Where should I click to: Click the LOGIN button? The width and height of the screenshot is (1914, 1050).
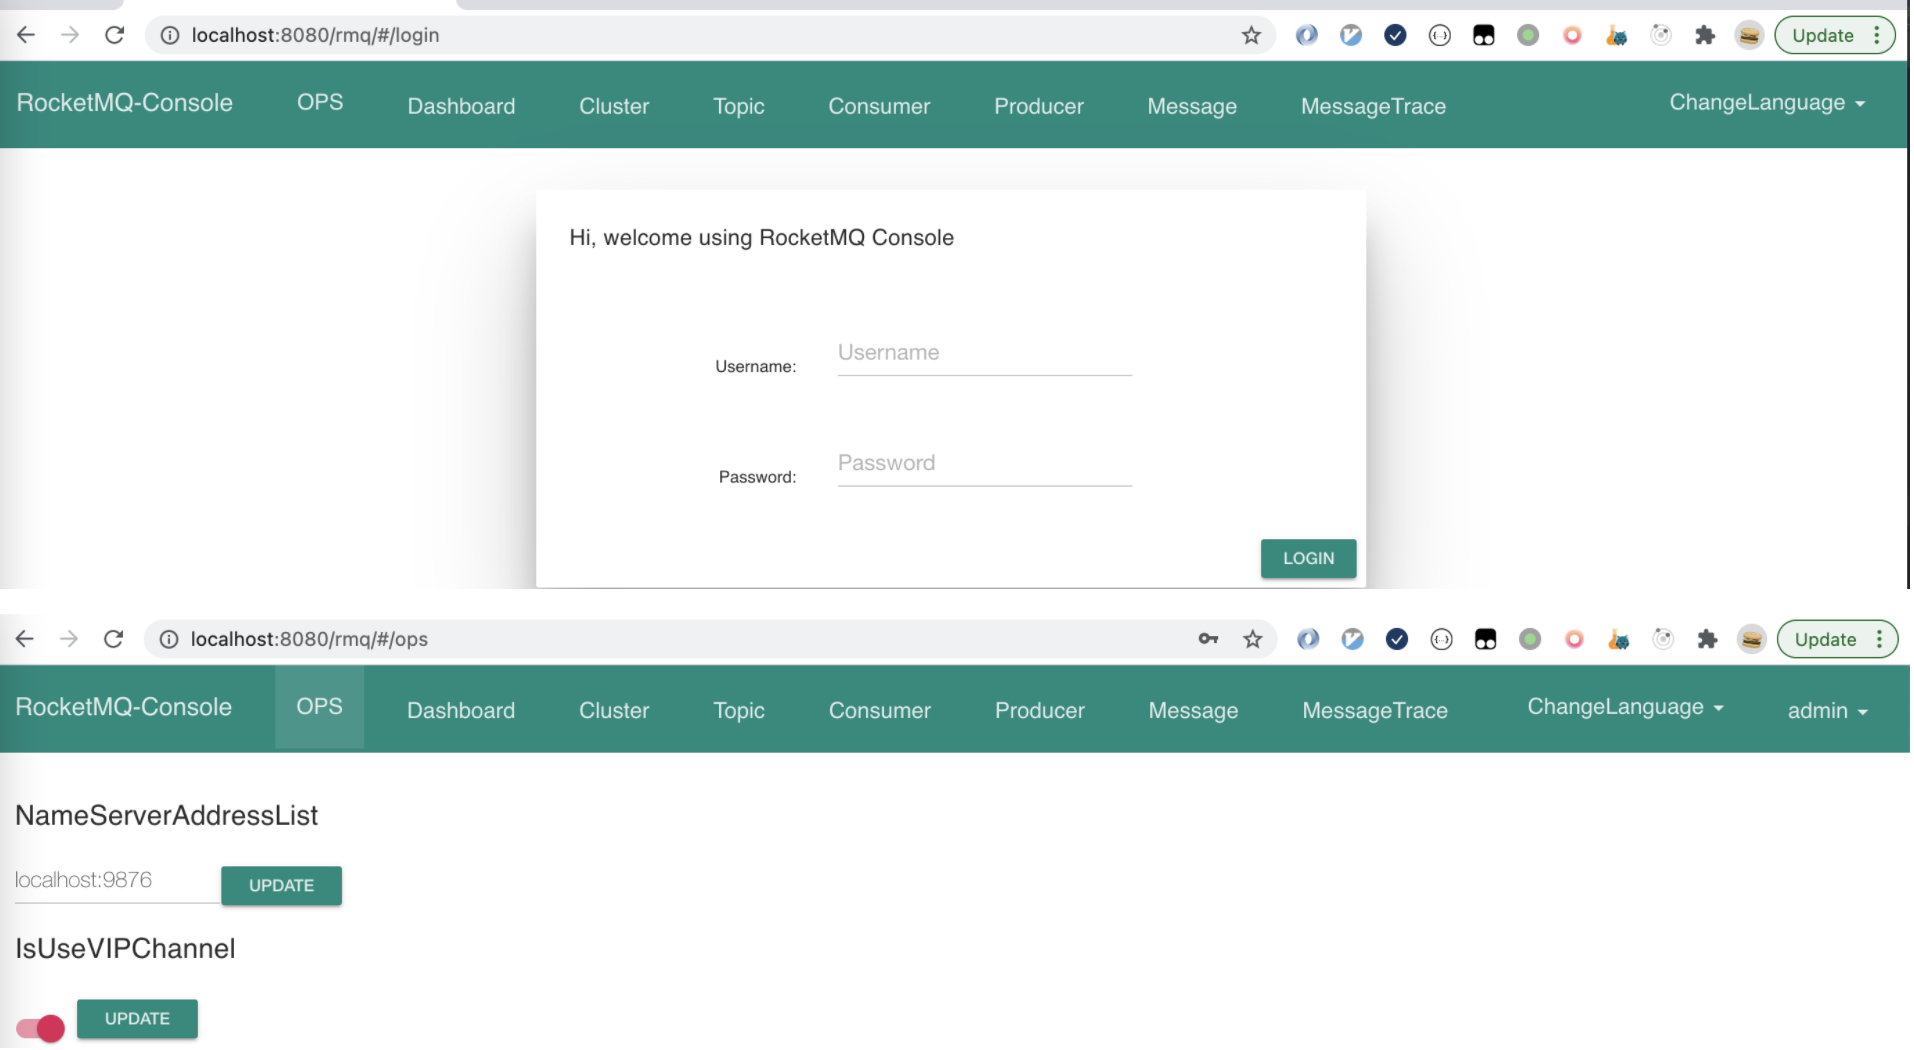point(1309,559)
